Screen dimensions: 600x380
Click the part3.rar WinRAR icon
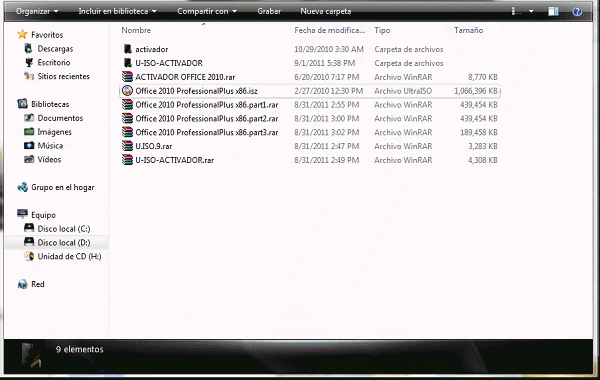coord(127,132)
